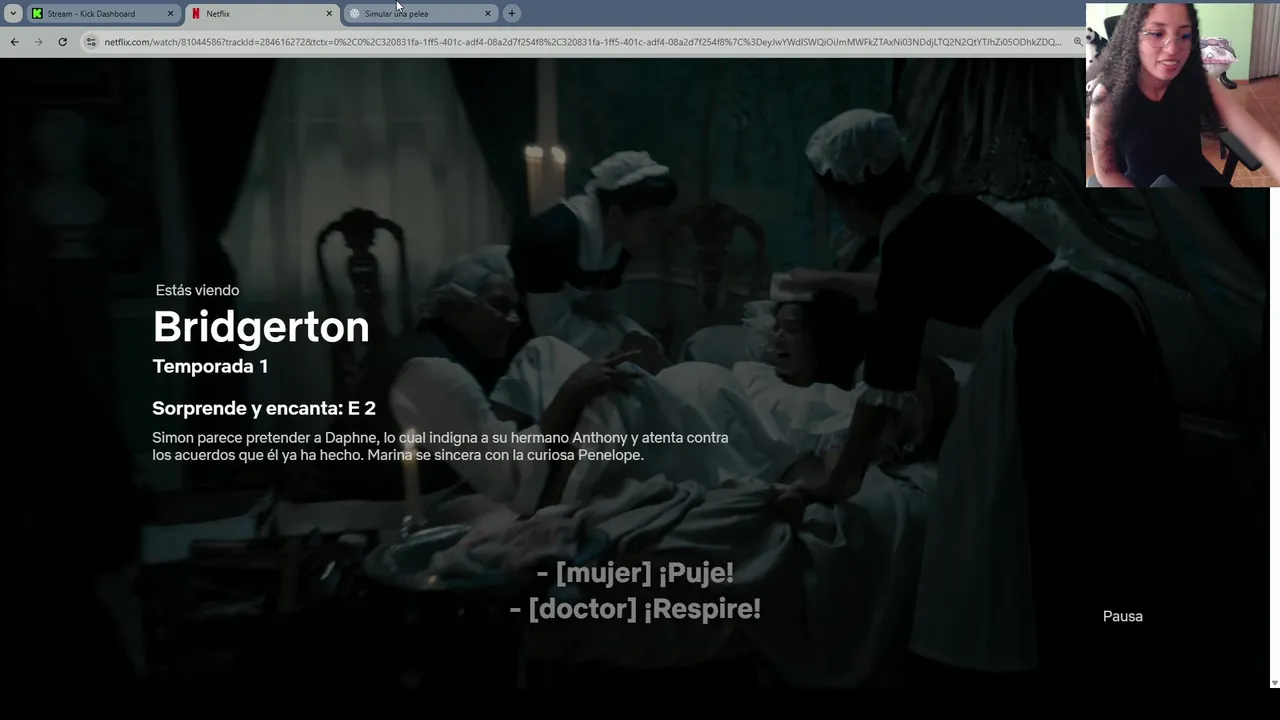
Task: Click the Sorprende y encanta: E 2 episode title
Action: 264,408
